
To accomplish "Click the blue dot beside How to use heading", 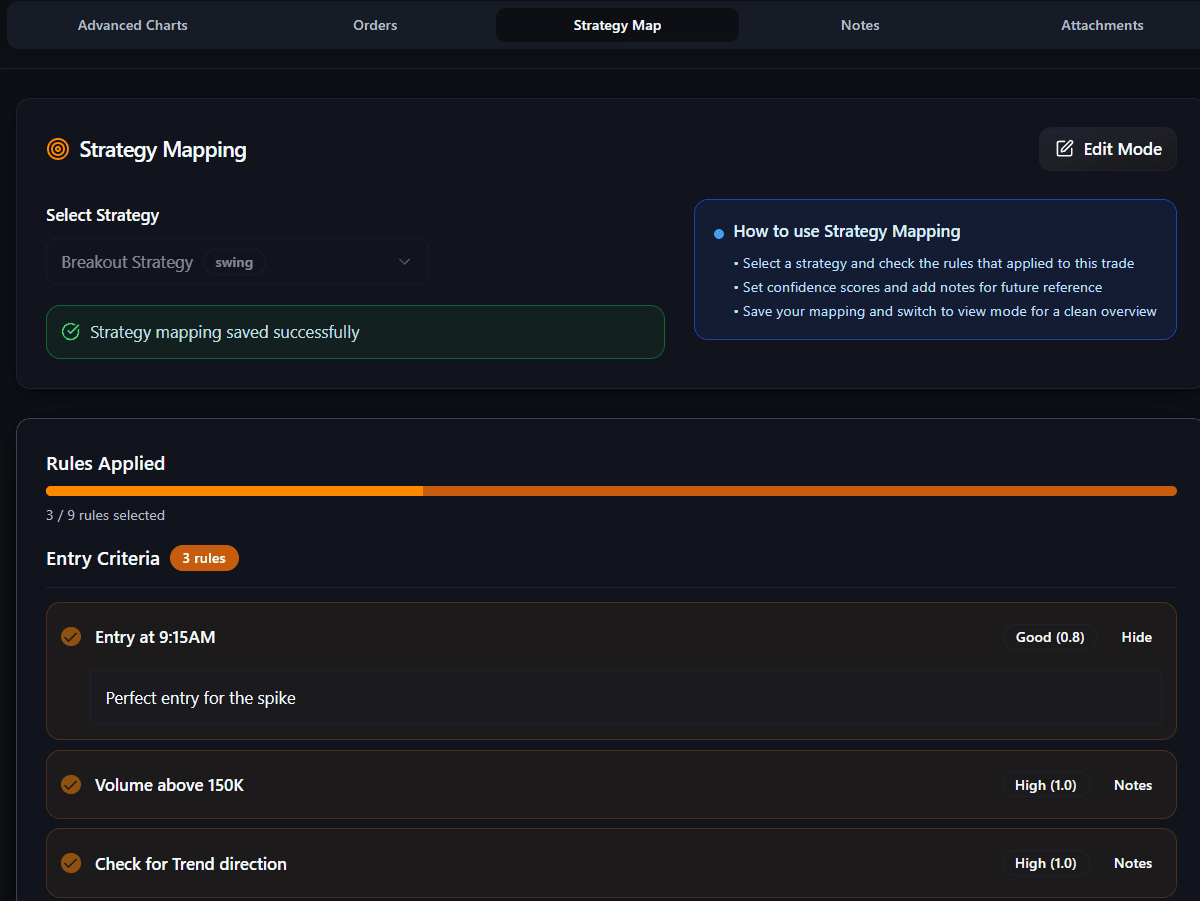I will pyautogui.click(x=718, y=233).
